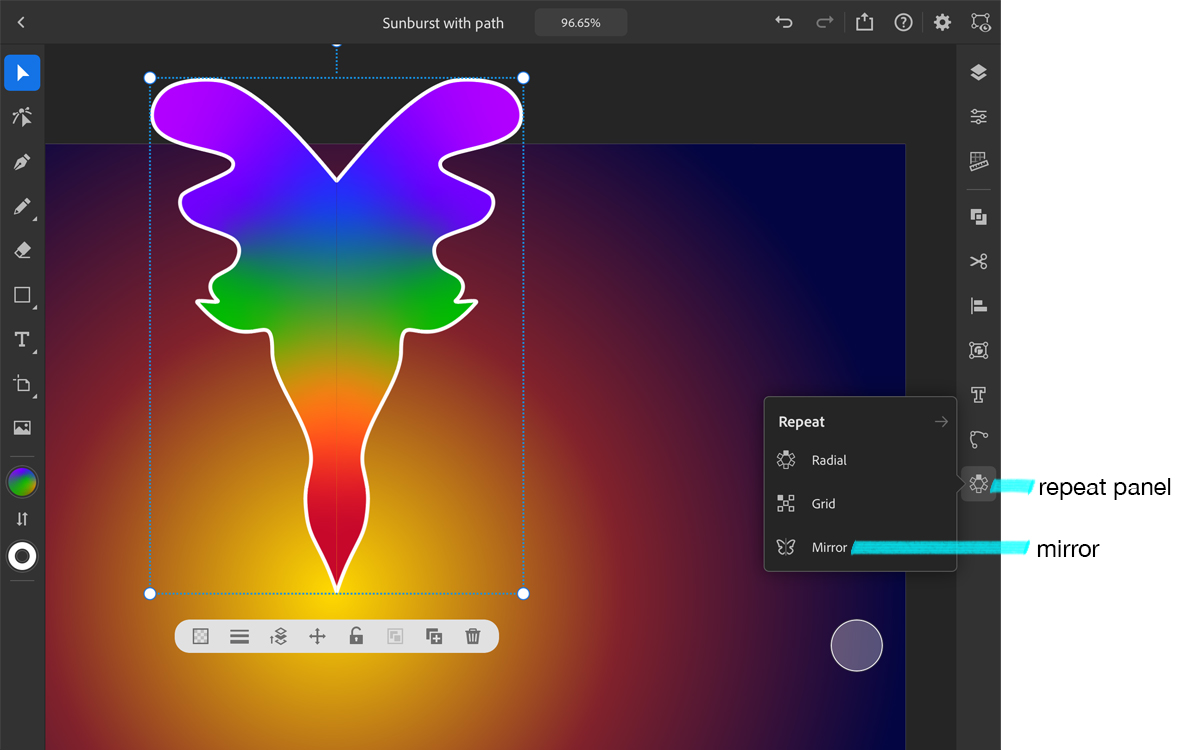
Task: Open the Place Photo tool
Action: (22, 427)
